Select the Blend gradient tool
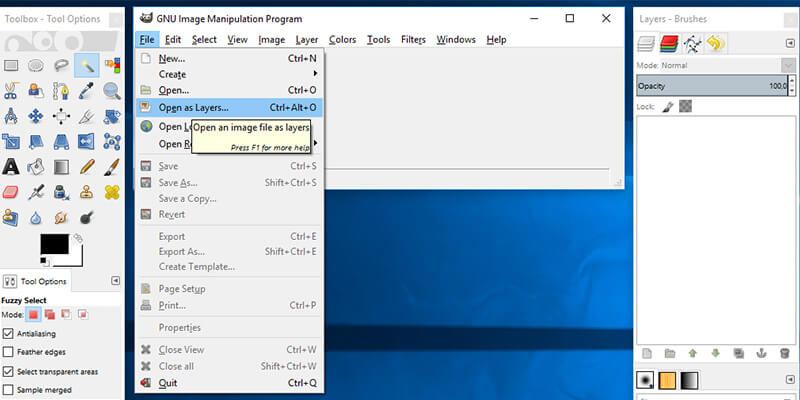The width and height of the screenshot is (800, 400). [61, 166]
